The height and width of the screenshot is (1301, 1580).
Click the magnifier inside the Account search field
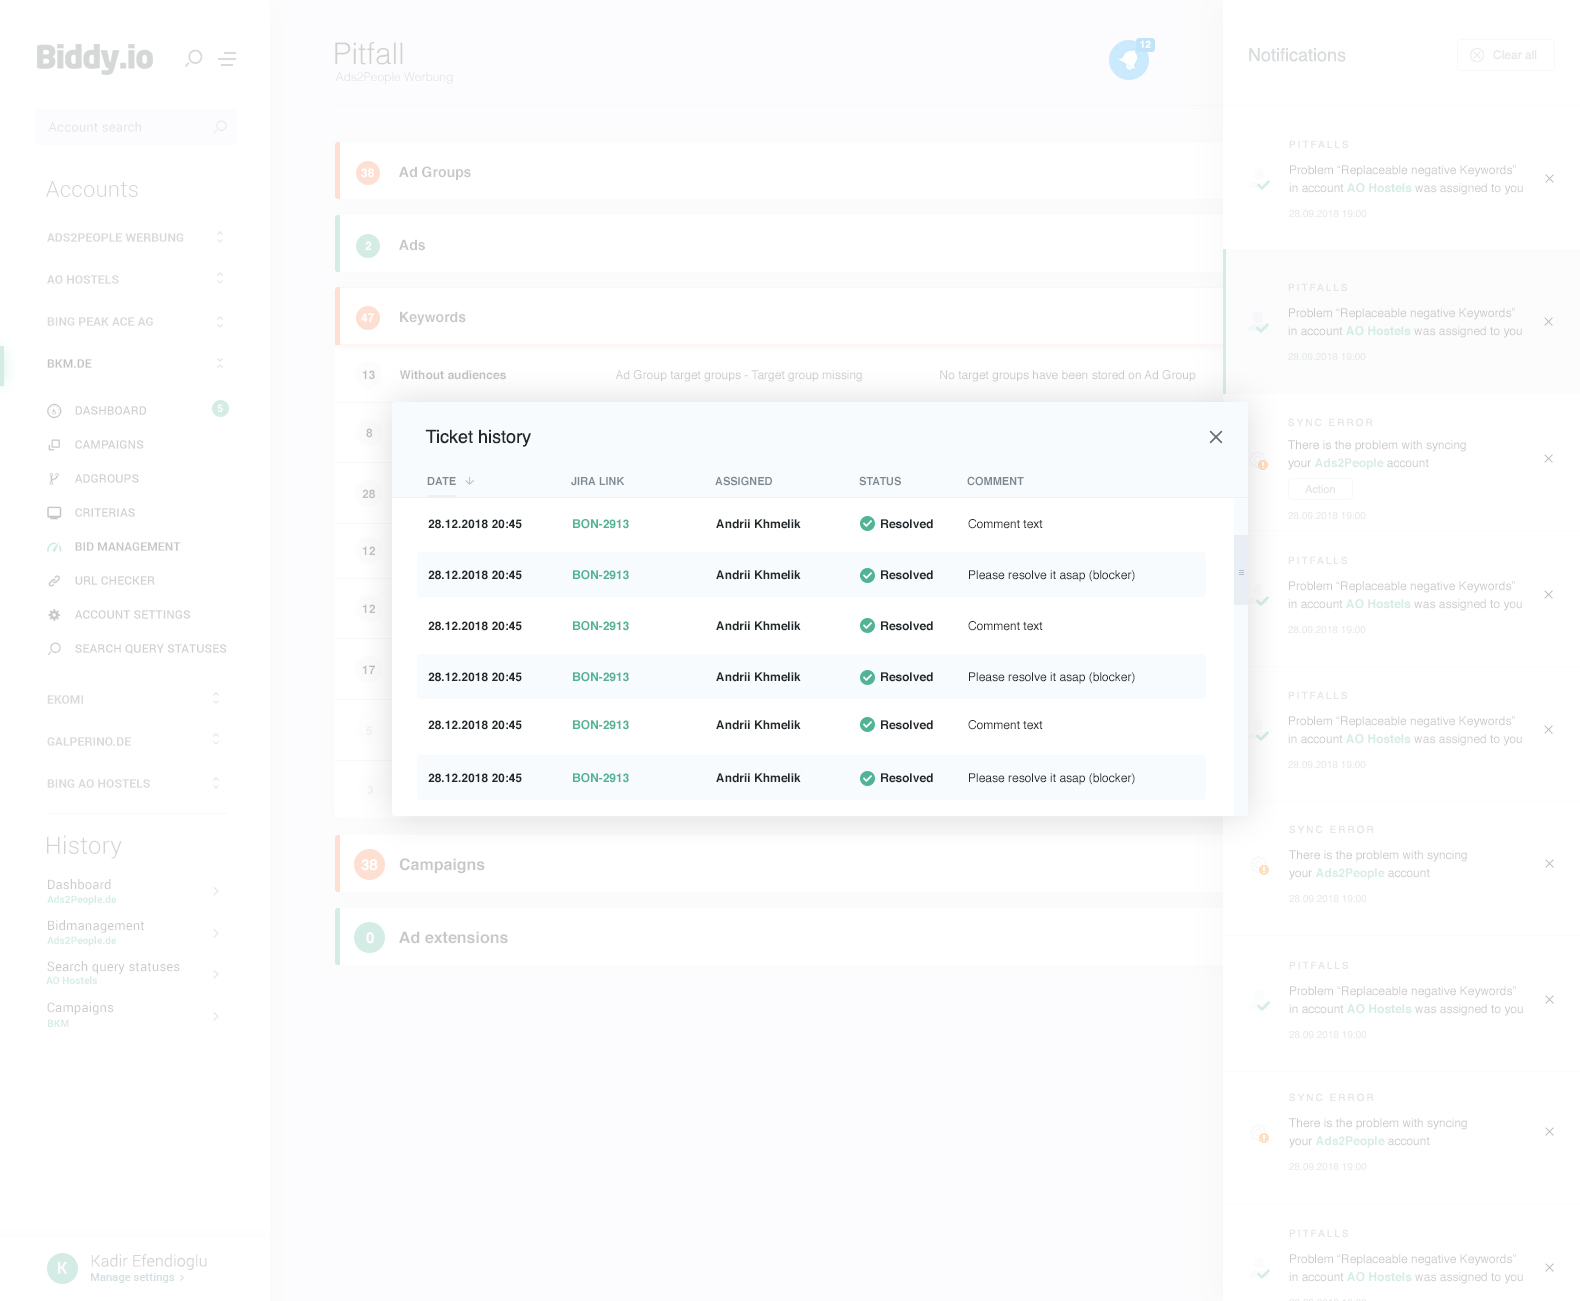point(221,127)
